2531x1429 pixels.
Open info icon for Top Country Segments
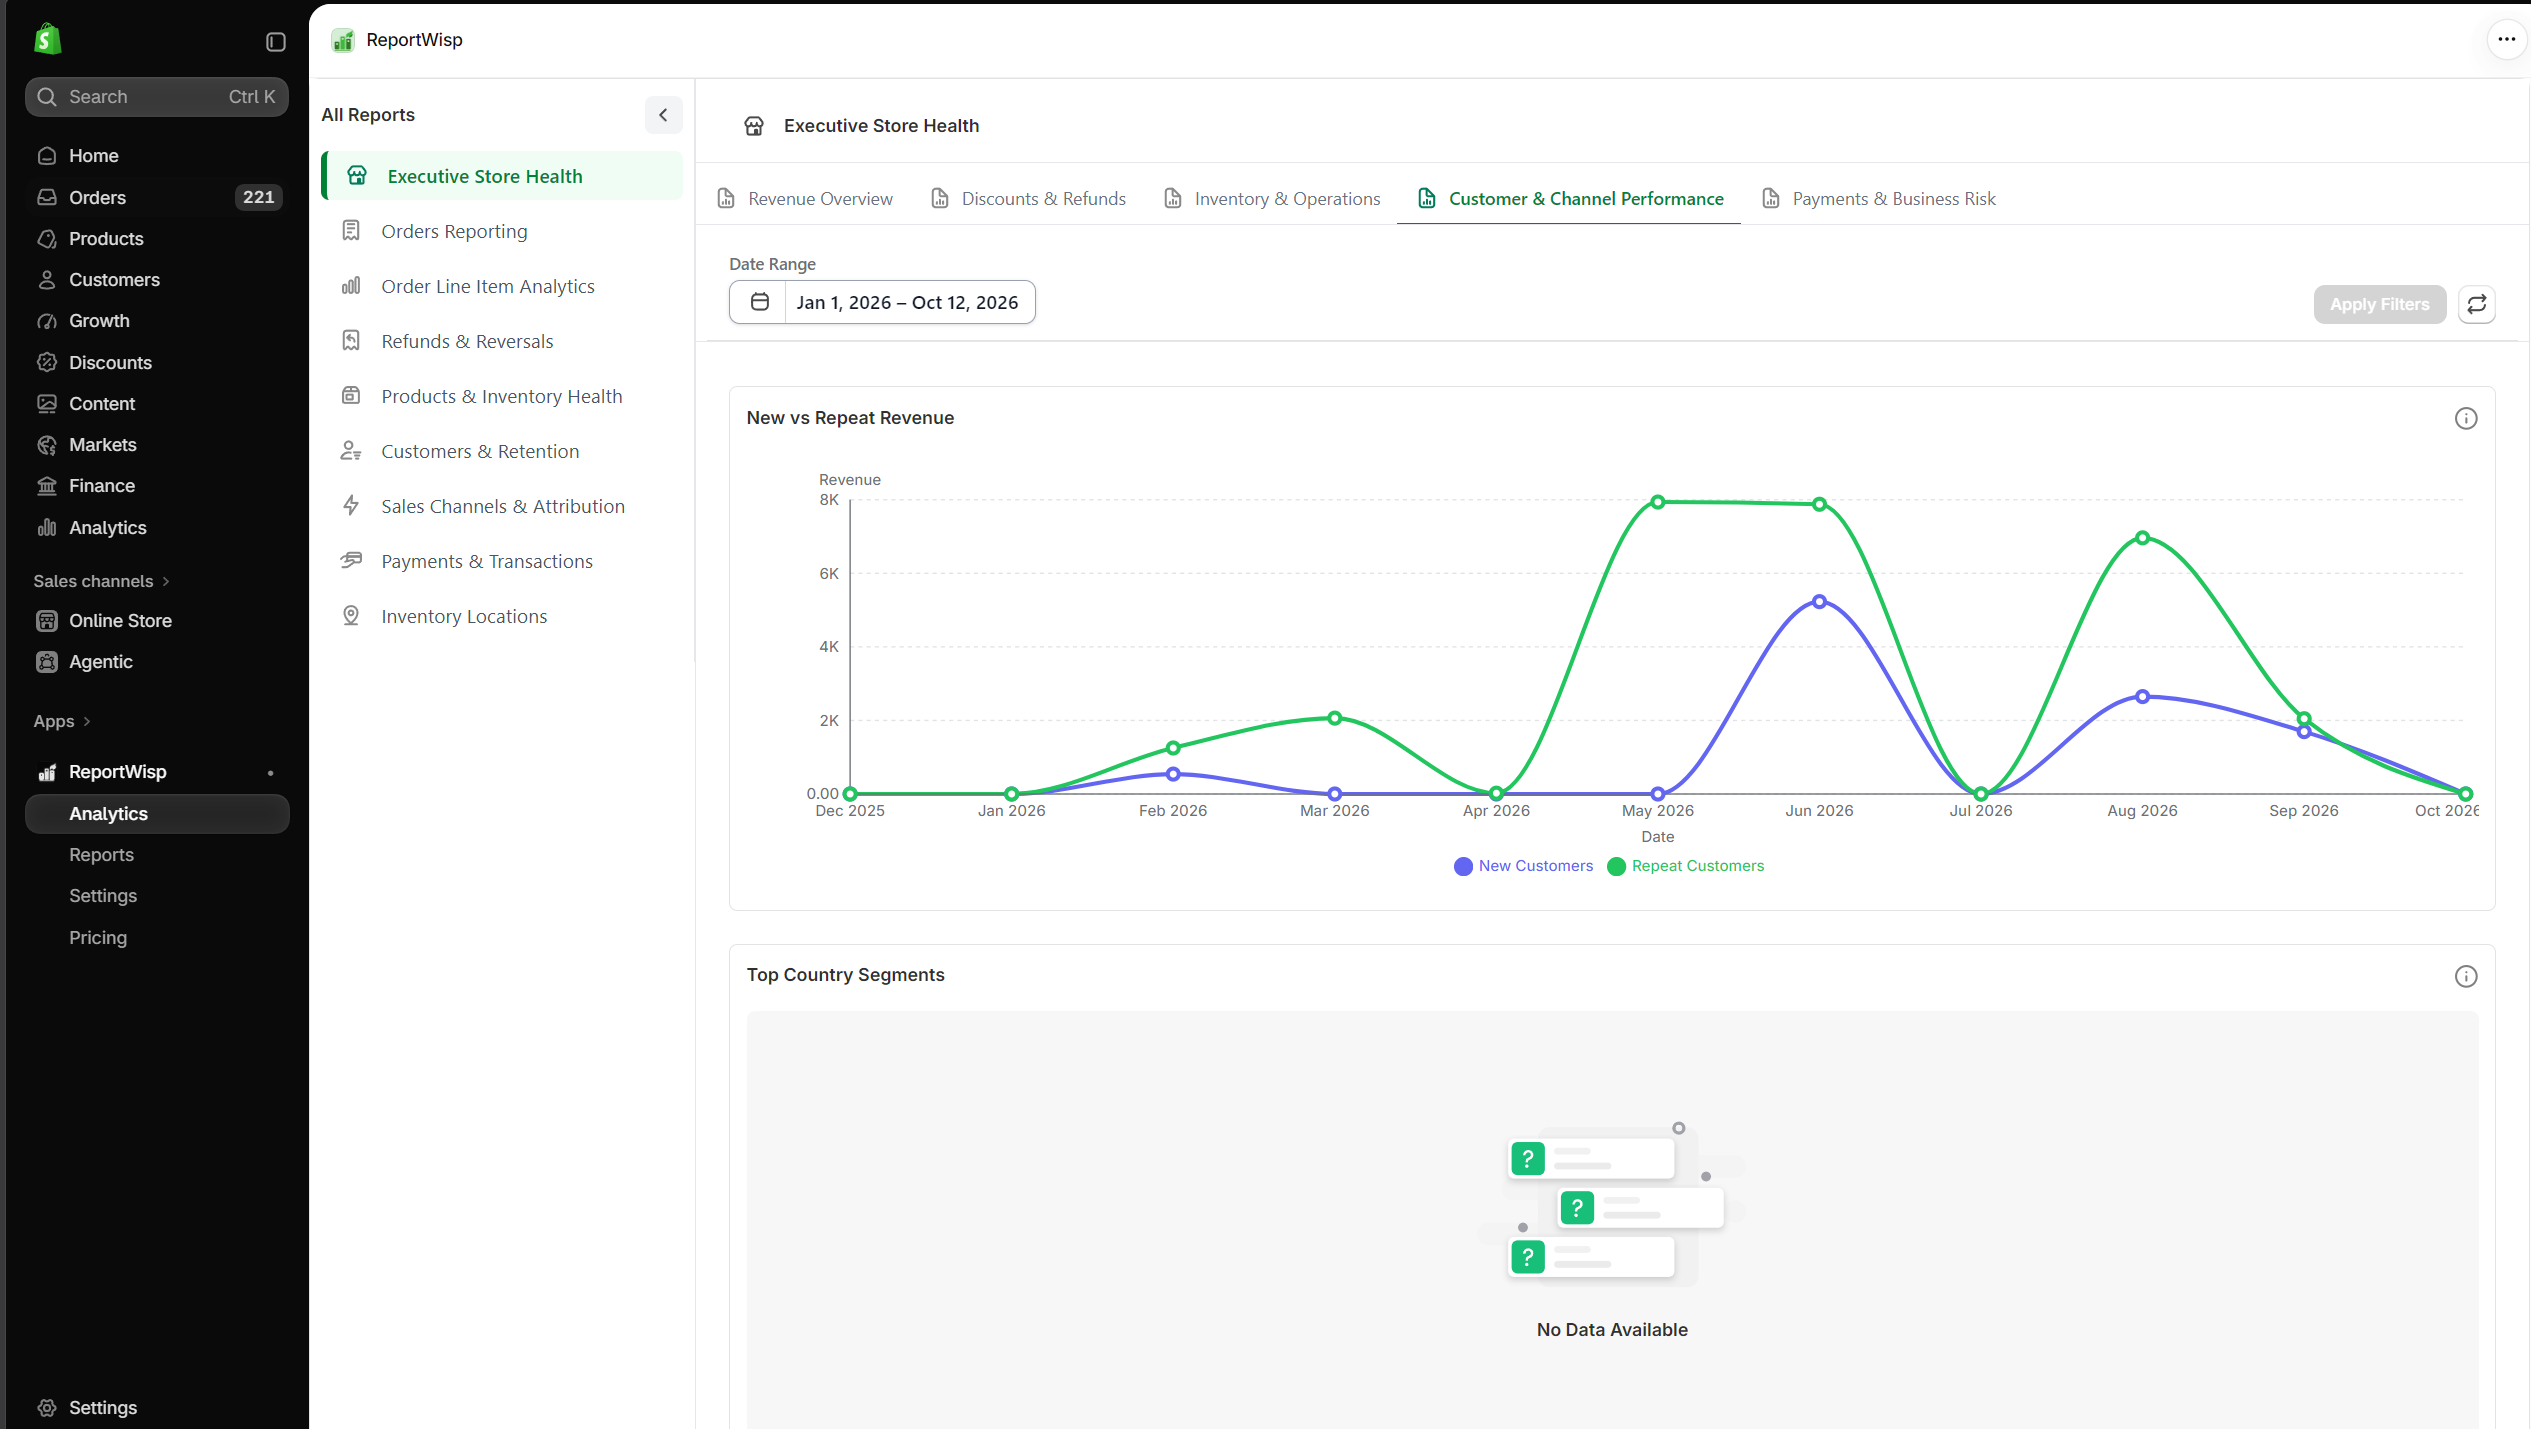[2466, 977]
